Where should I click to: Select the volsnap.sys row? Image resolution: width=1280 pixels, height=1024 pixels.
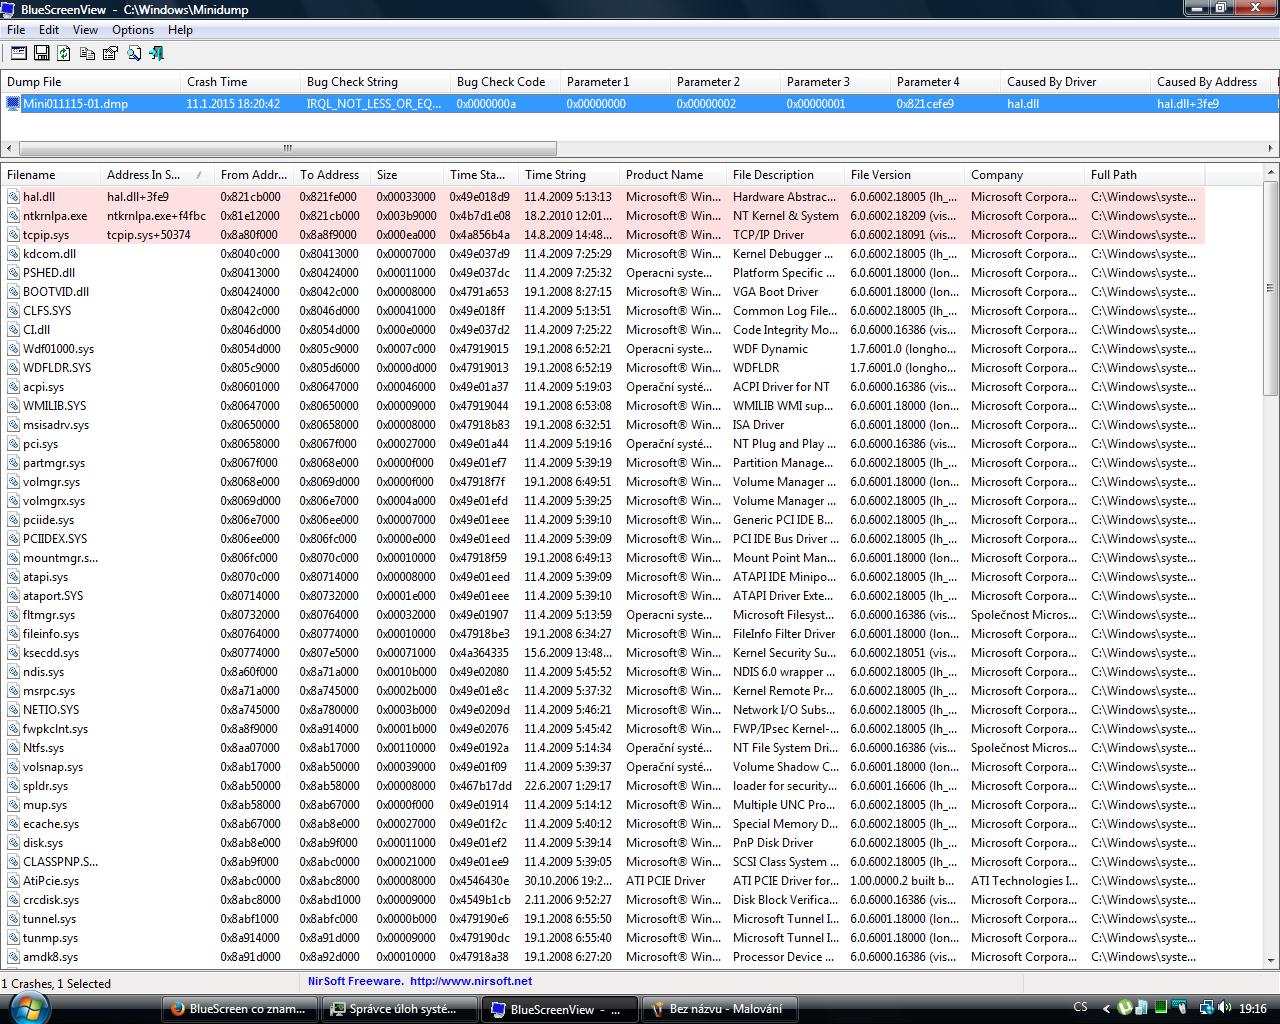click(603, 767)
